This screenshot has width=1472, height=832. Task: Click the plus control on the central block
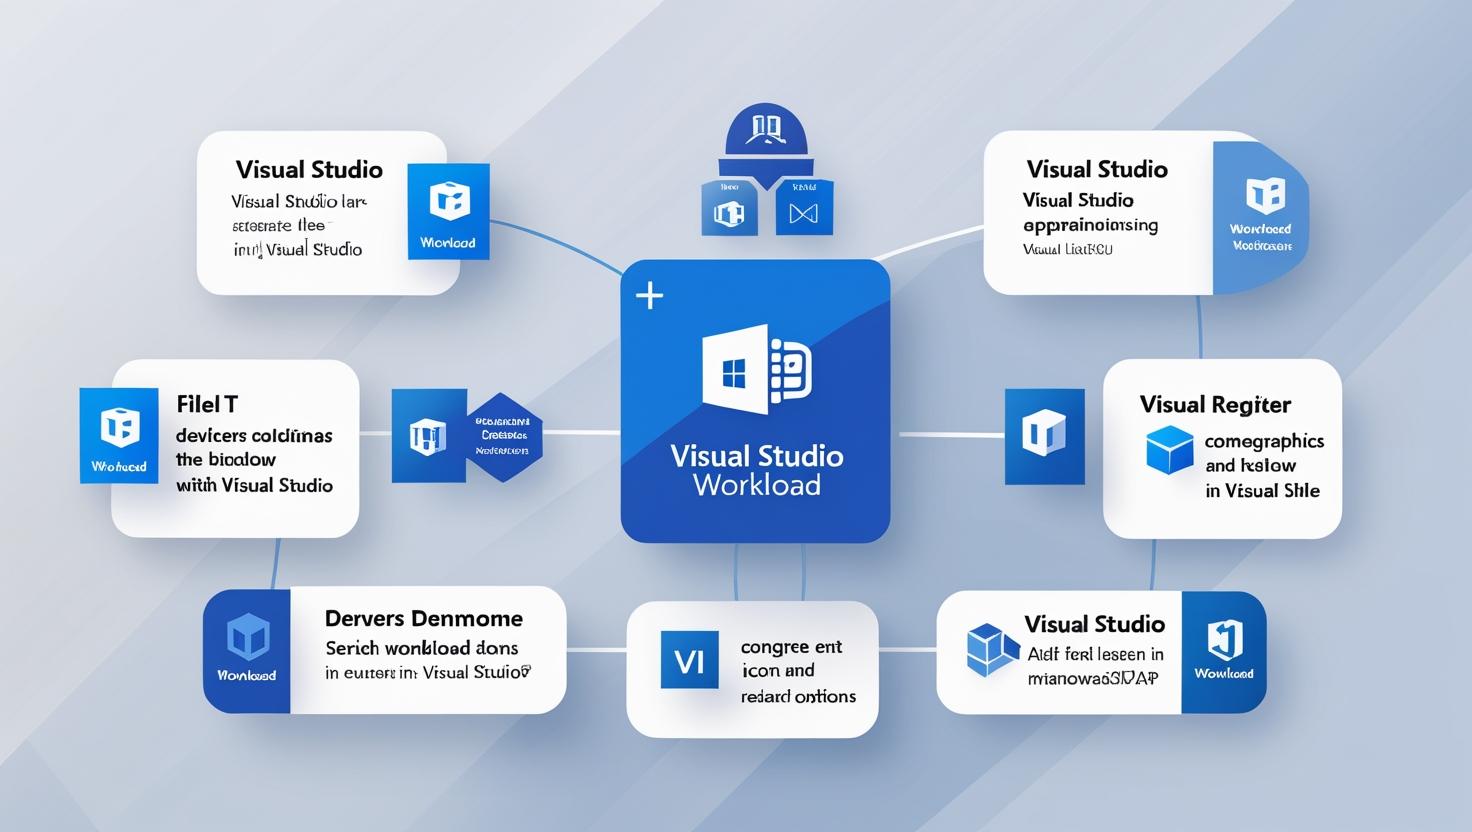(650, 294)
